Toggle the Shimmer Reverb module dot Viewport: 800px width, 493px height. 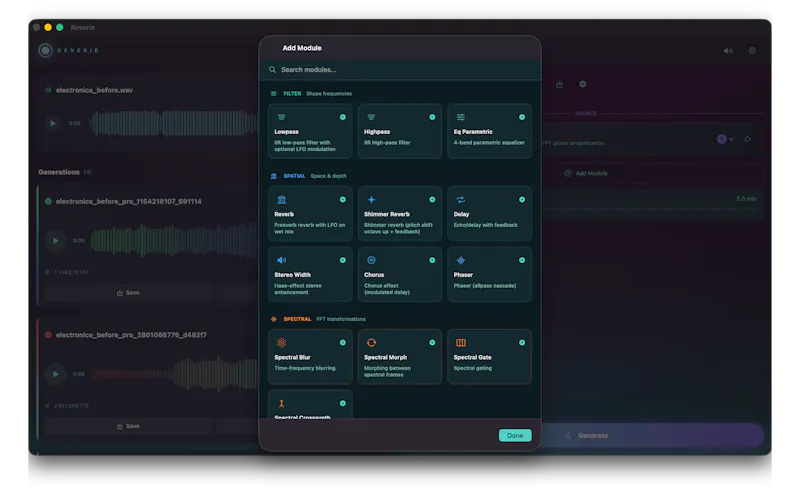pyautogui.click(x=432, y=200)
